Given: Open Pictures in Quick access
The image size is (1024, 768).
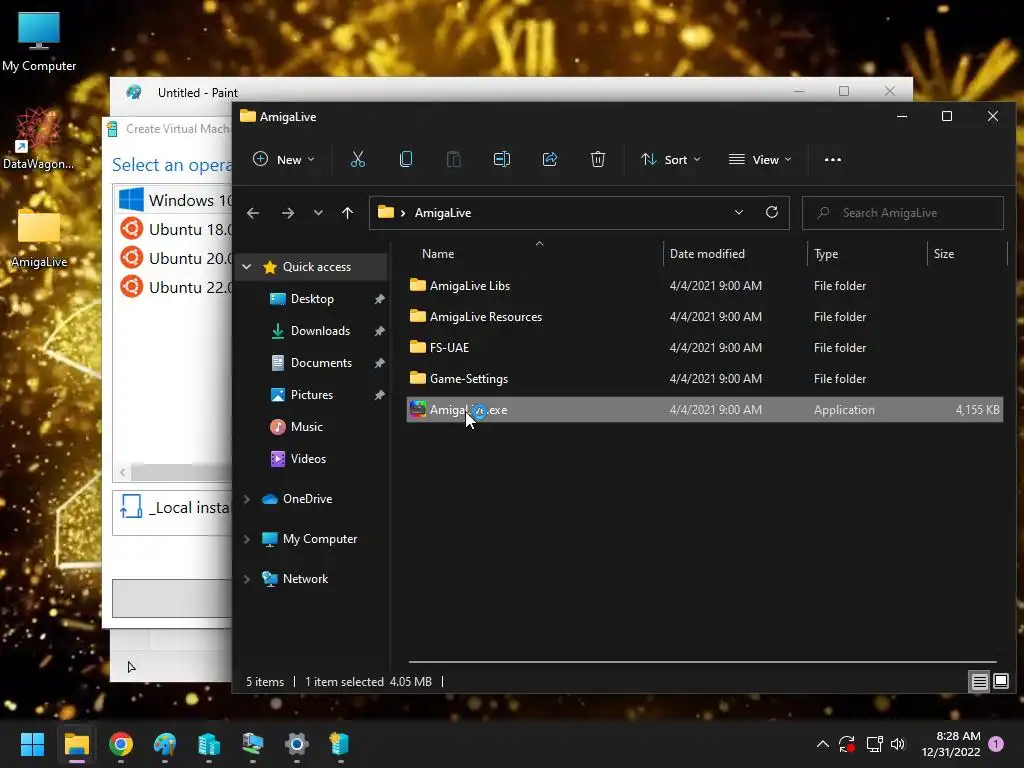Looking at the screenshot, I should click(312, 394).
